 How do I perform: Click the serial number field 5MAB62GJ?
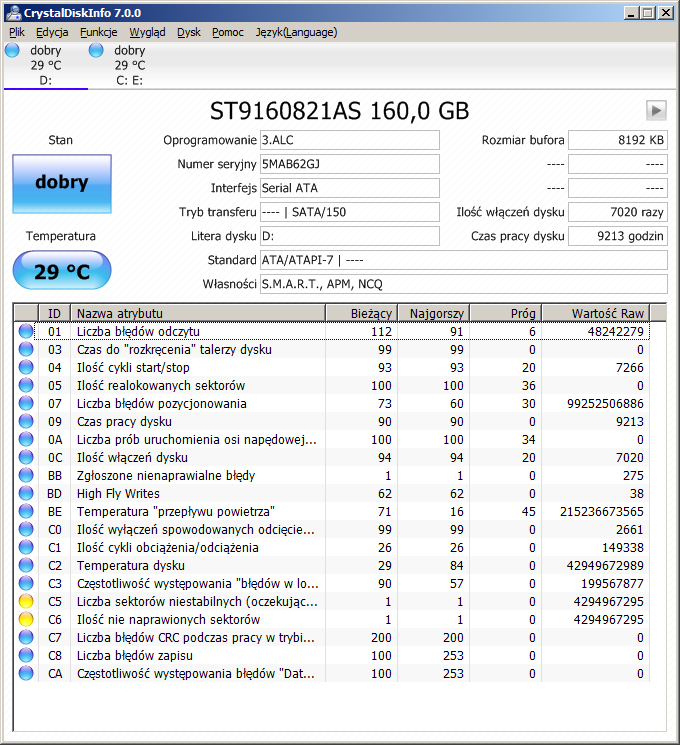click(x=350, y=164)
